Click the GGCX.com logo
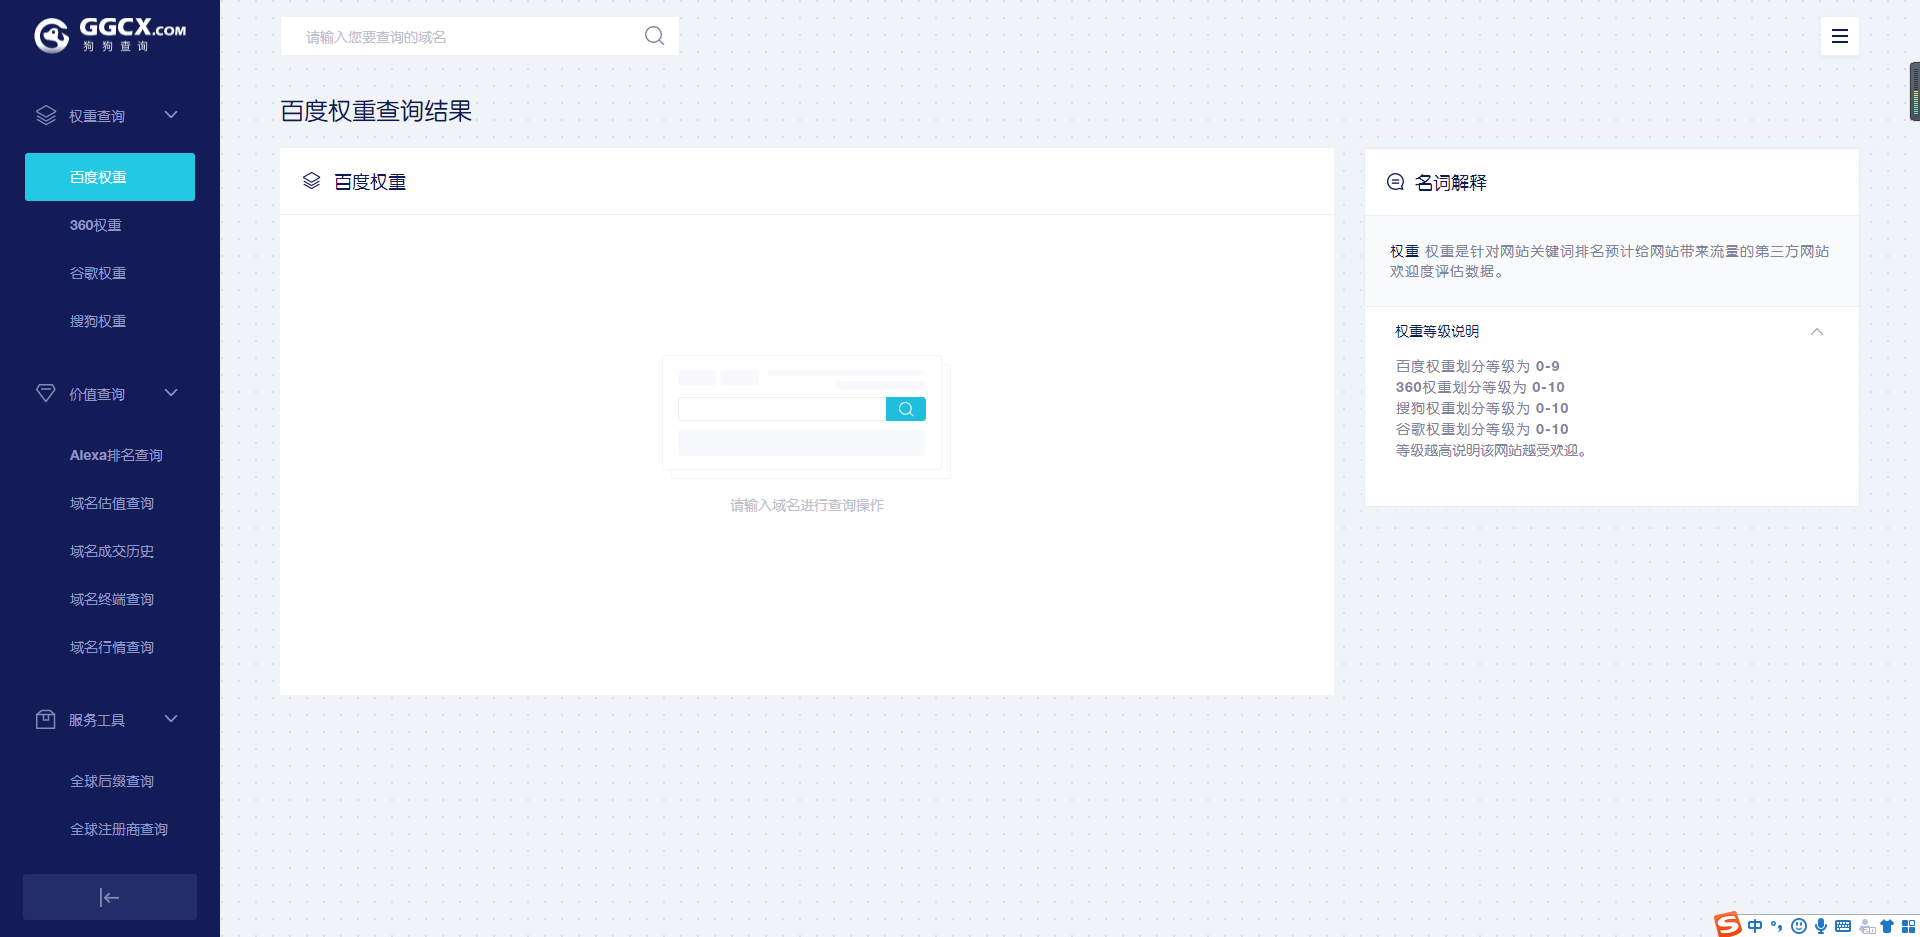Screen dimensions: 1920x937 click(x=110, y=35)
